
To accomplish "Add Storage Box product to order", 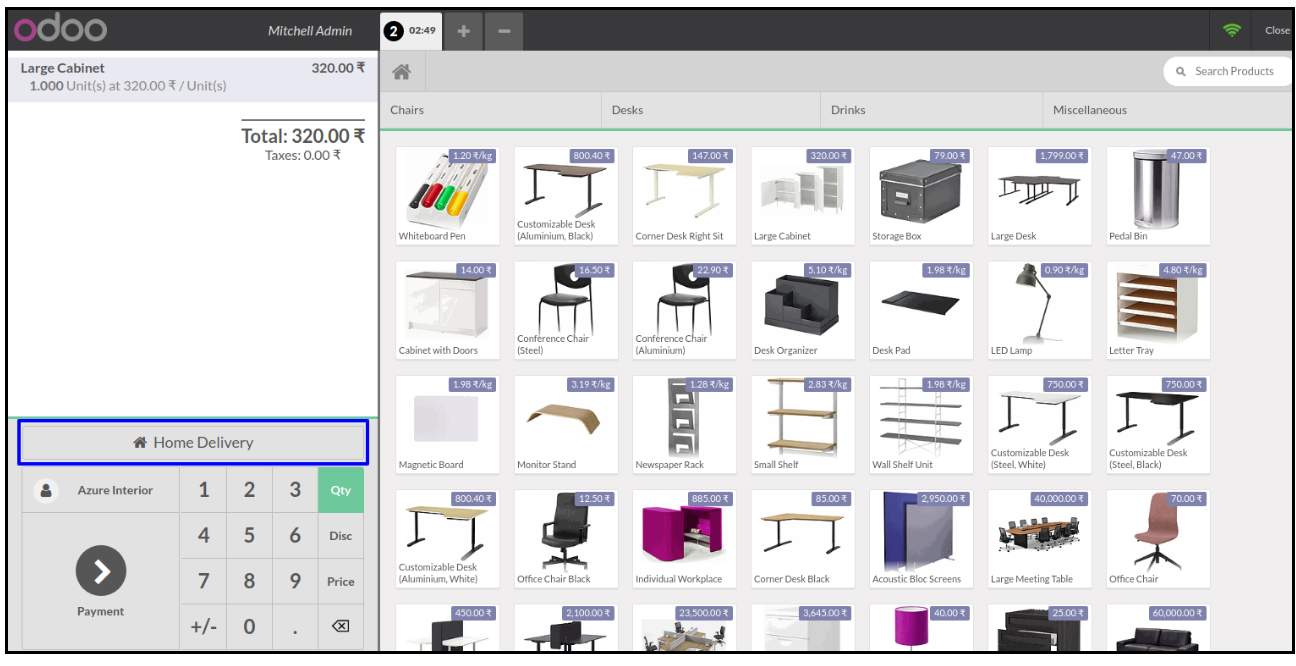I will (x=920, y=195).
